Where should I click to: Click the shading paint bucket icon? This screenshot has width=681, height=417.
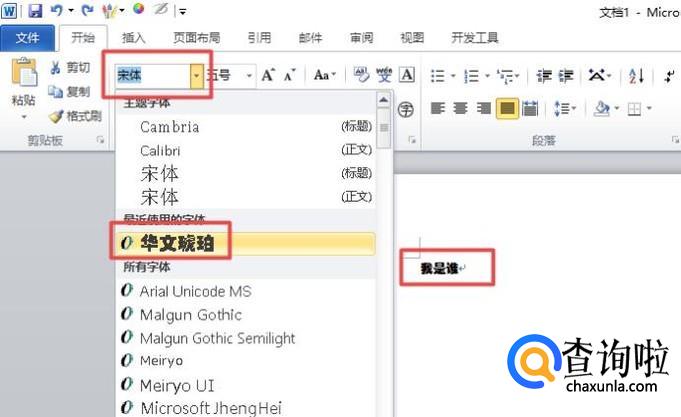point(602,108)
